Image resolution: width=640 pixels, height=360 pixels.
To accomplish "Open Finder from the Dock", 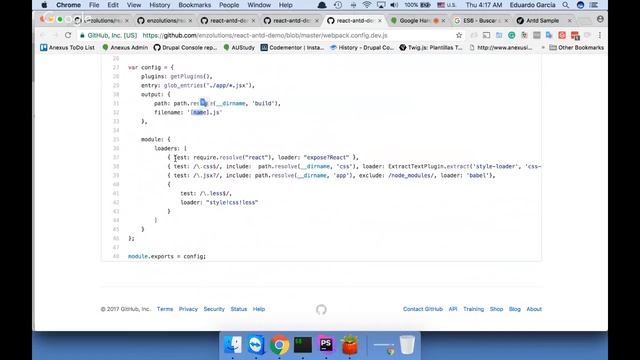I will click(x=233, y=345).
